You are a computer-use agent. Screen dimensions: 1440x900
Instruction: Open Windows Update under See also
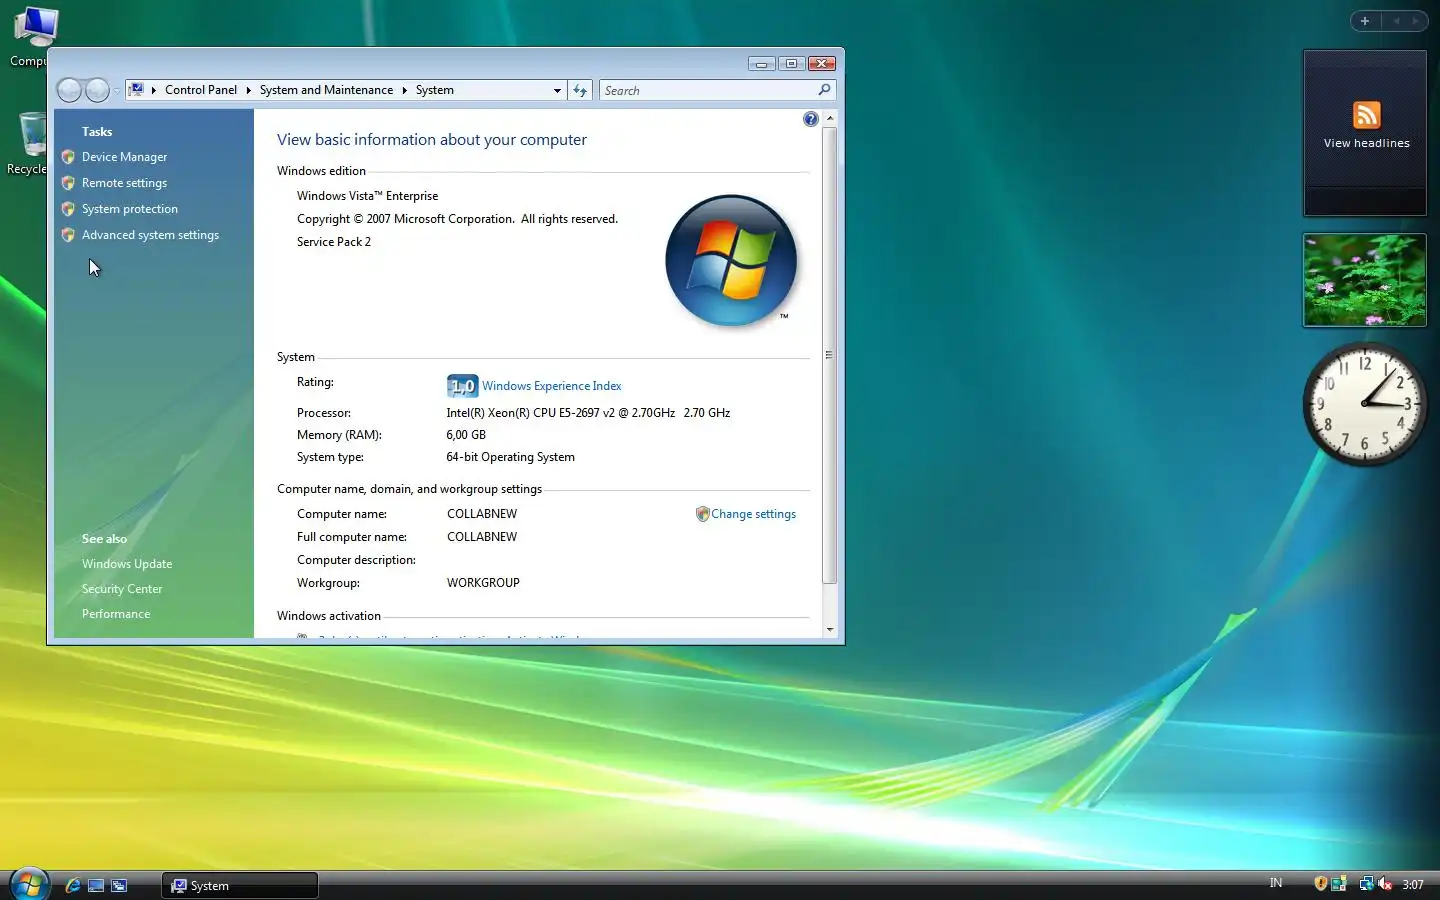[127, 564]
